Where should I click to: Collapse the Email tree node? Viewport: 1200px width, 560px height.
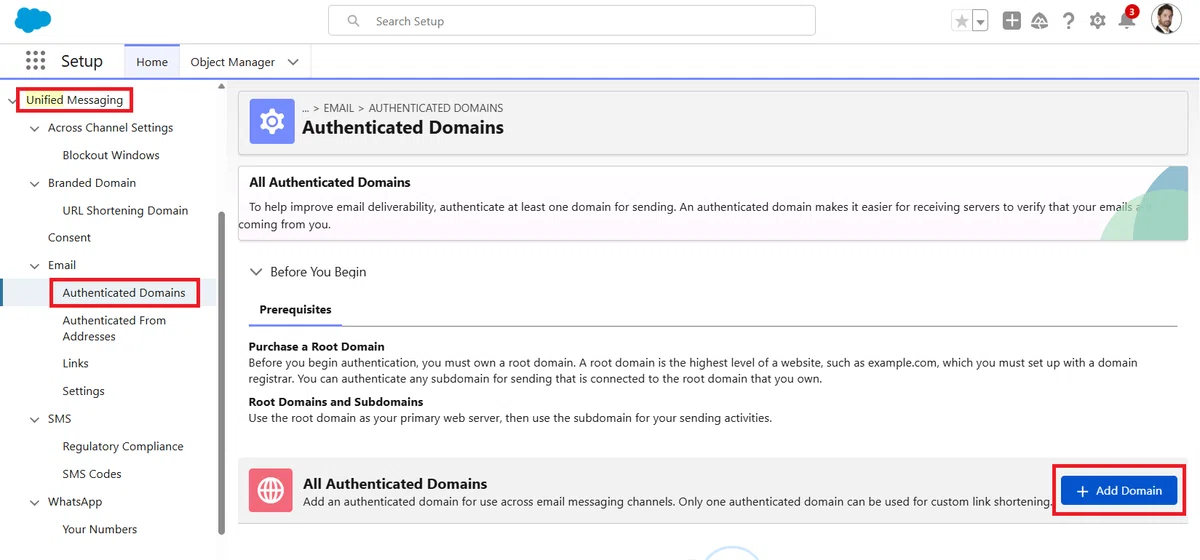pos(35,265)
